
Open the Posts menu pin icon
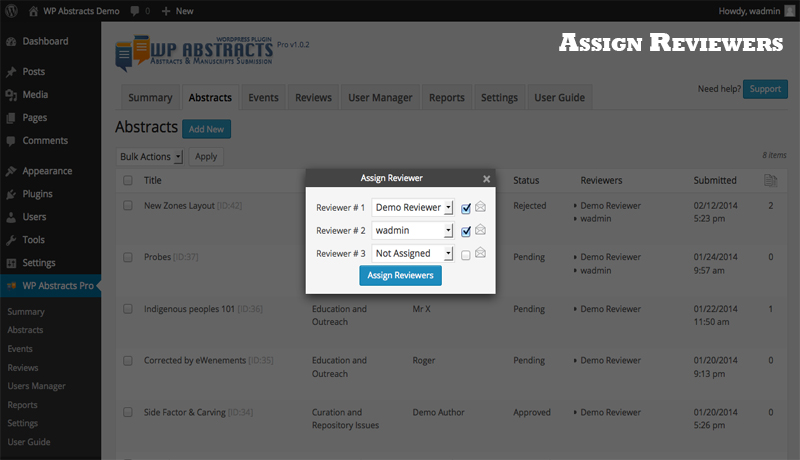pos(11,72)
